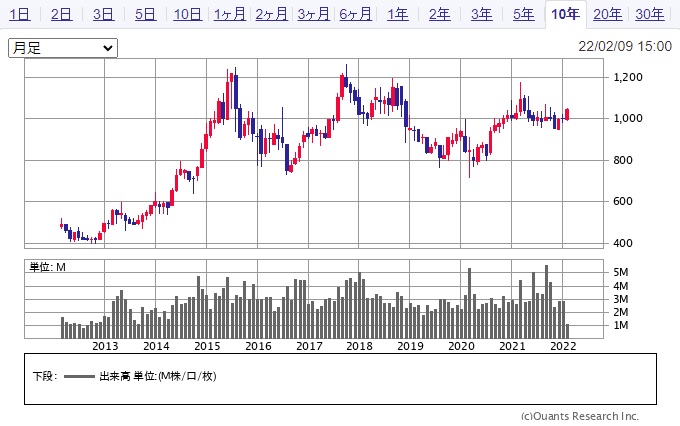
Task: Open the 30年 chart view
Action: click(650, 14)
